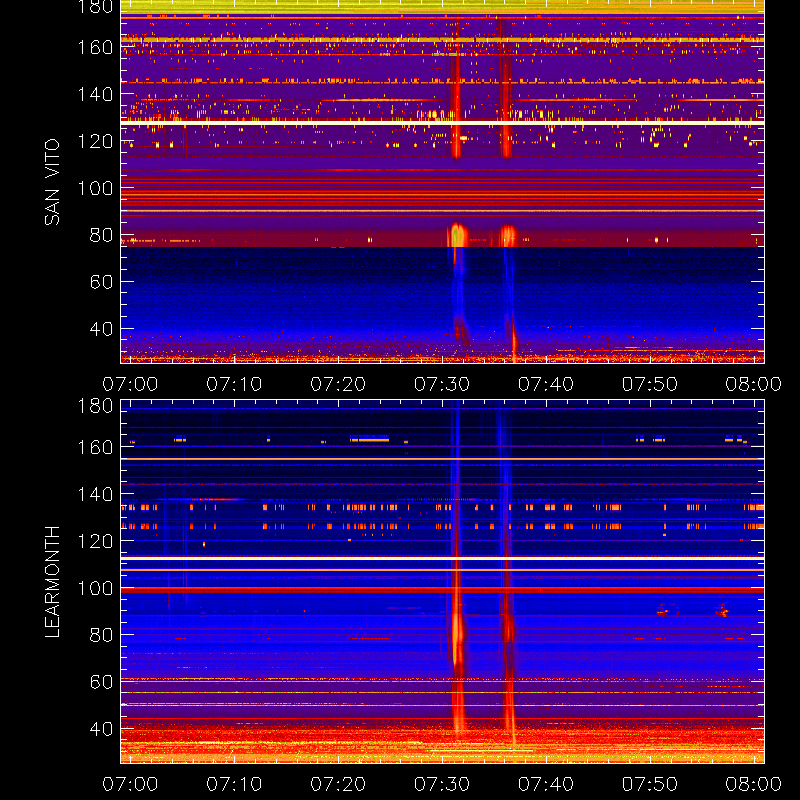Select the 60 tick label on San Vito axis
This screenshot has height=800, width=800.
click(x=101, y=282)
